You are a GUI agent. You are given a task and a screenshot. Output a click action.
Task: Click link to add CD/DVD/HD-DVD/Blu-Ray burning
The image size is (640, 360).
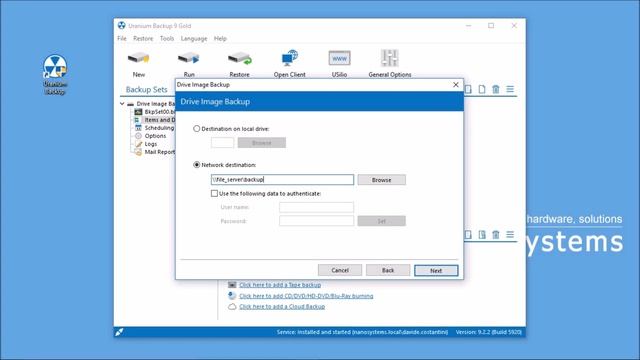(x=306, y=296)
